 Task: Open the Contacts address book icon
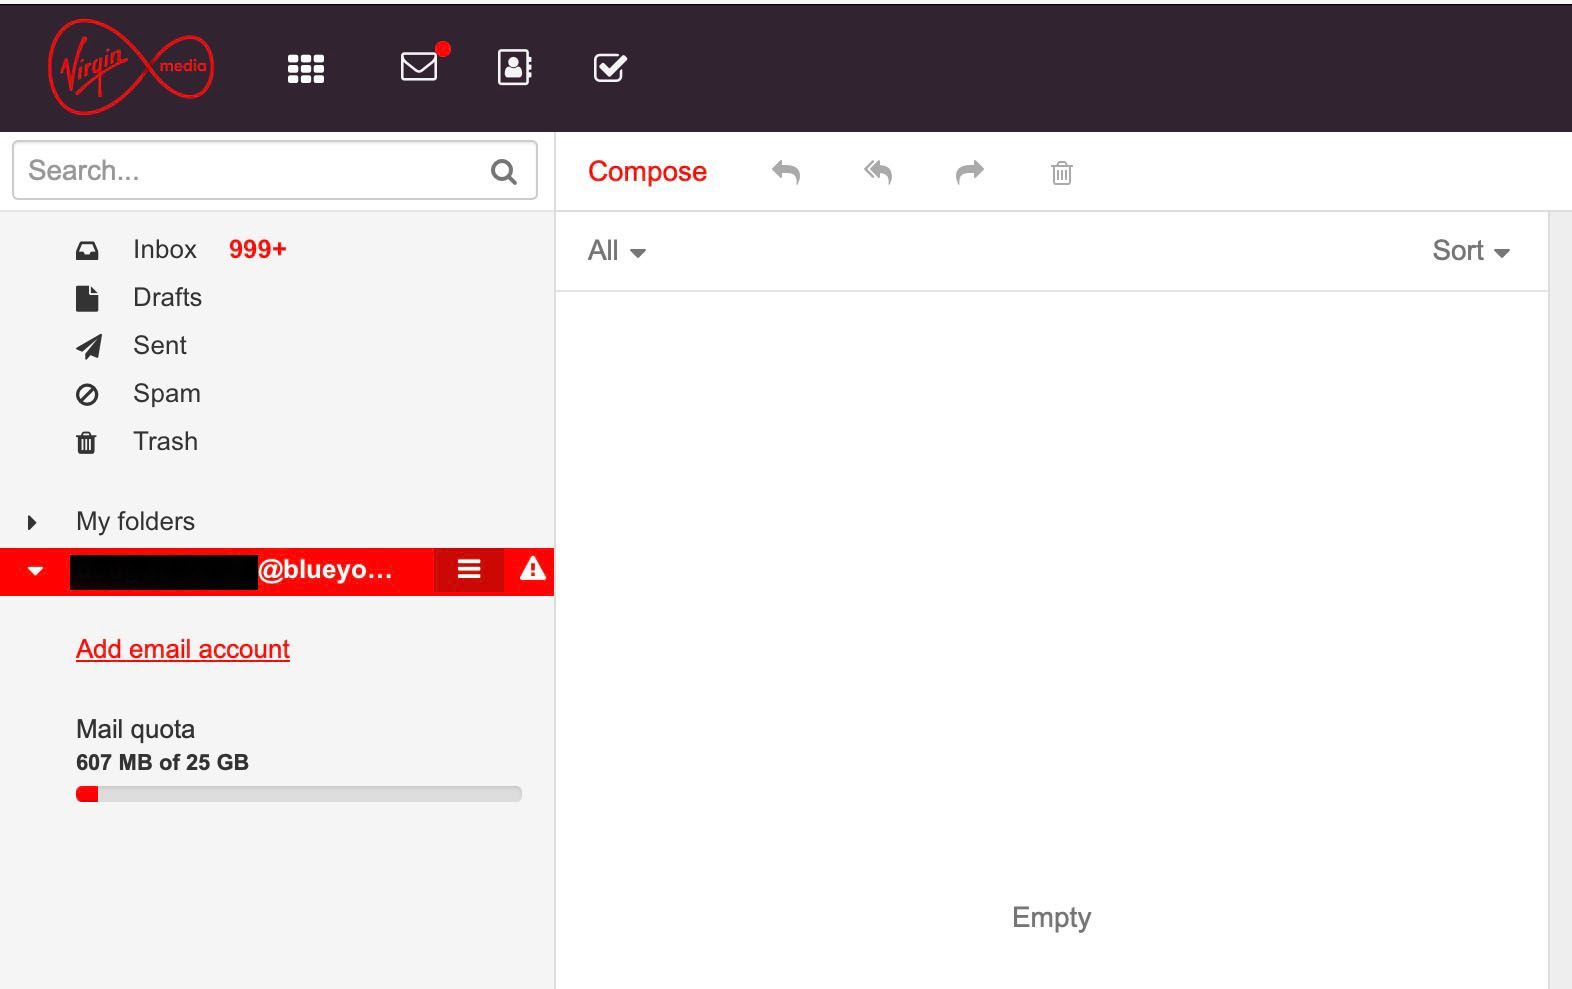(514, 67)
